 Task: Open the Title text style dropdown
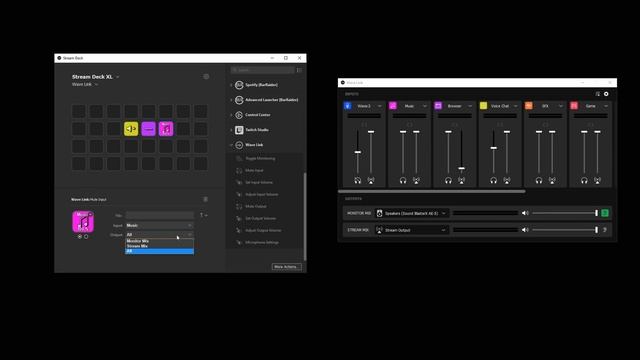pyautogui.click(x=203, y=215)
